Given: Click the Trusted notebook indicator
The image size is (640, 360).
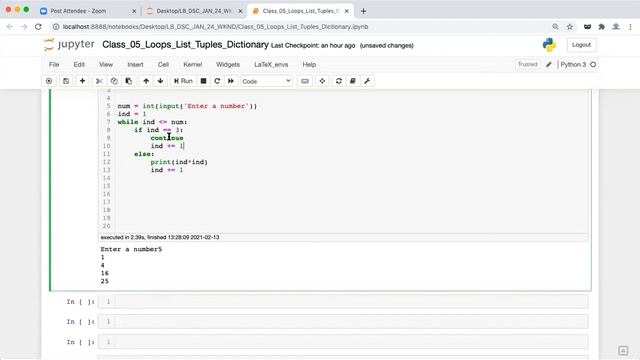Looking at the screenshot, I should (527, 64).
